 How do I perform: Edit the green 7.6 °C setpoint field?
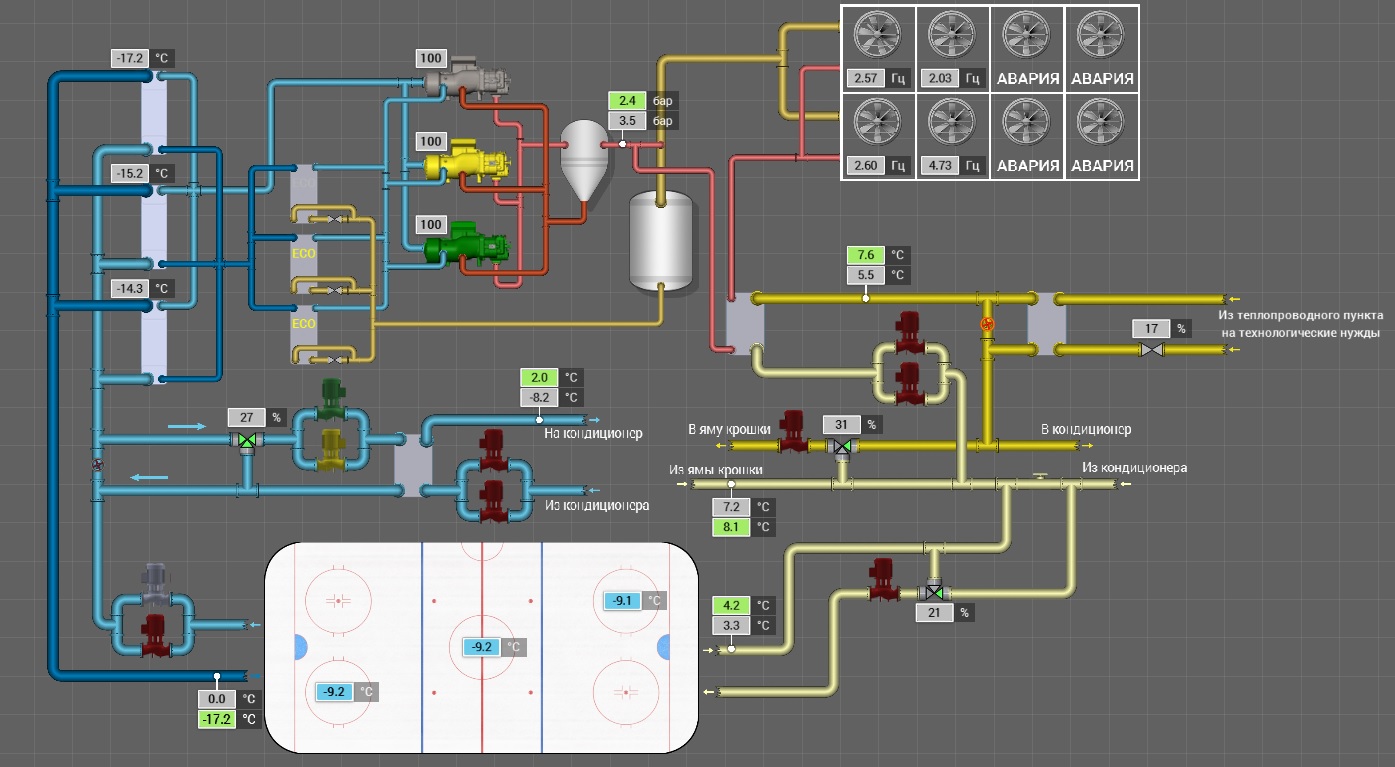[866, 254]
